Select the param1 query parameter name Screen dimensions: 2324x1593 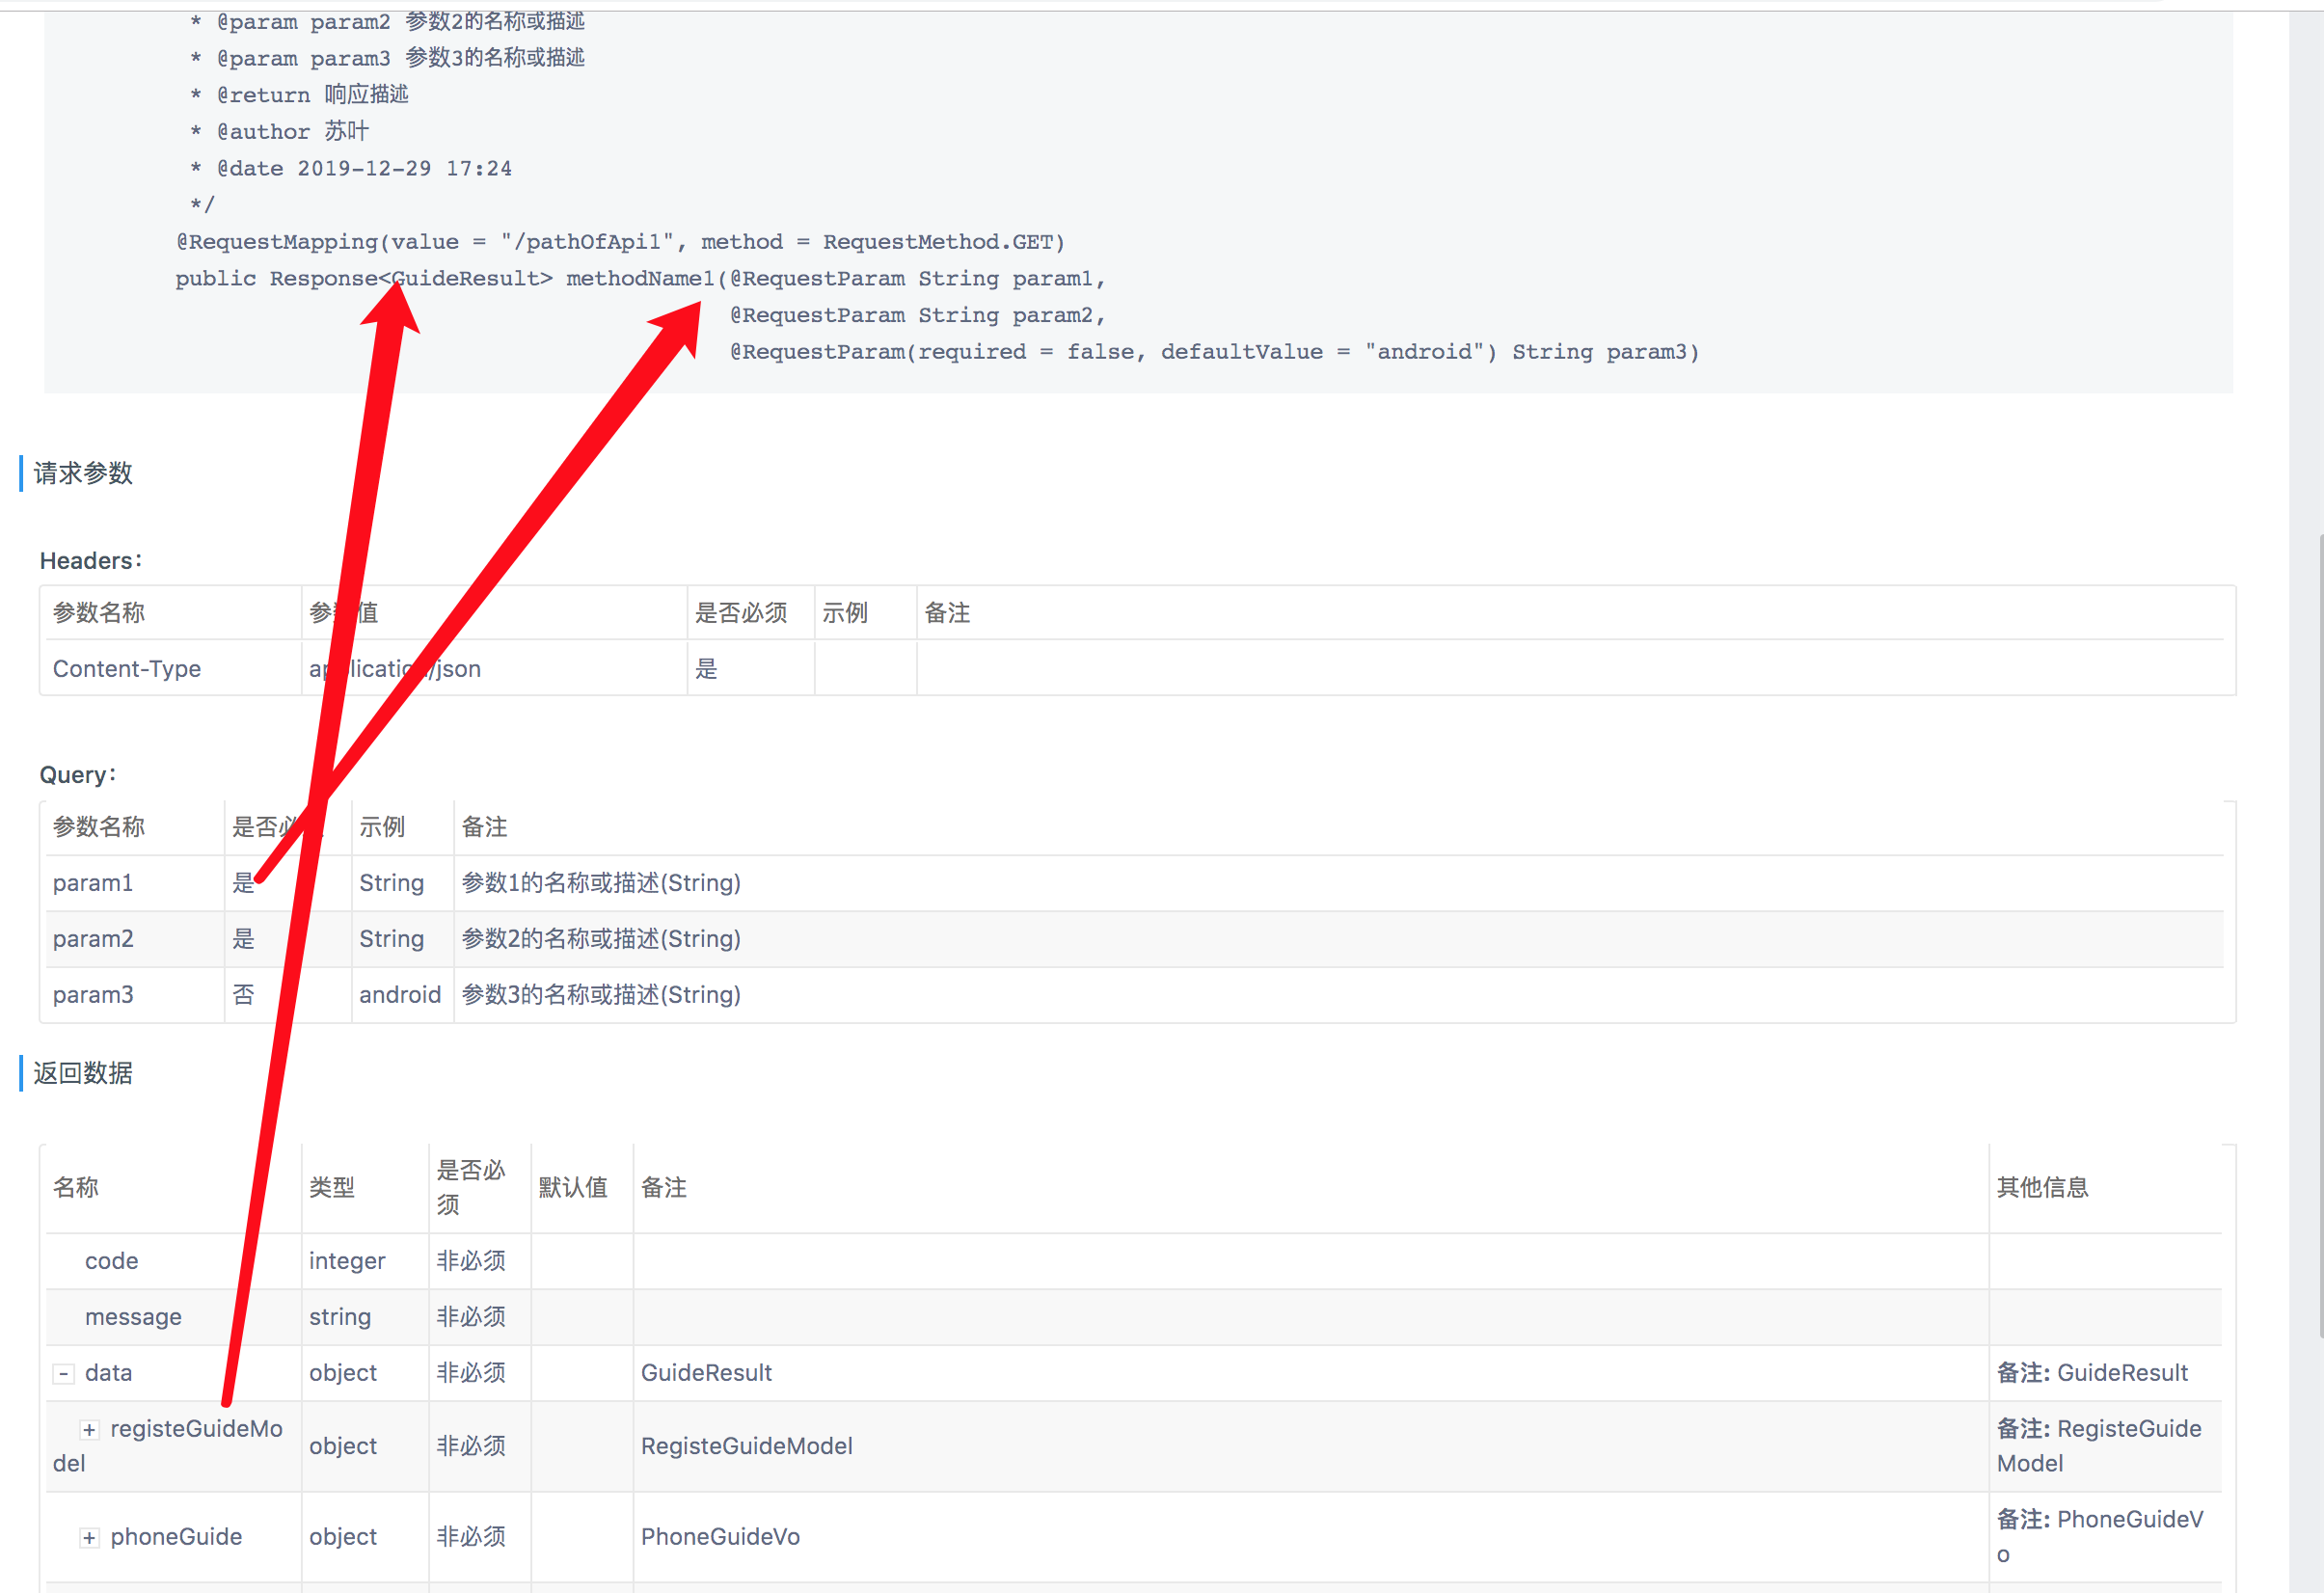[93, 883]
